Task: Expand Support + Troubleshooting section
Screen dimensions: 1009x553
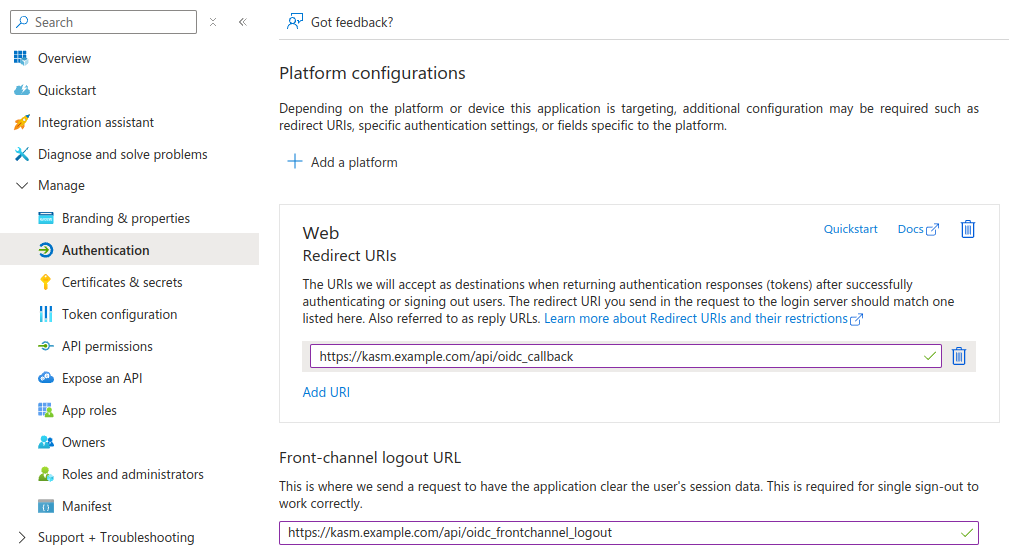Action: (x=22, y=538)
